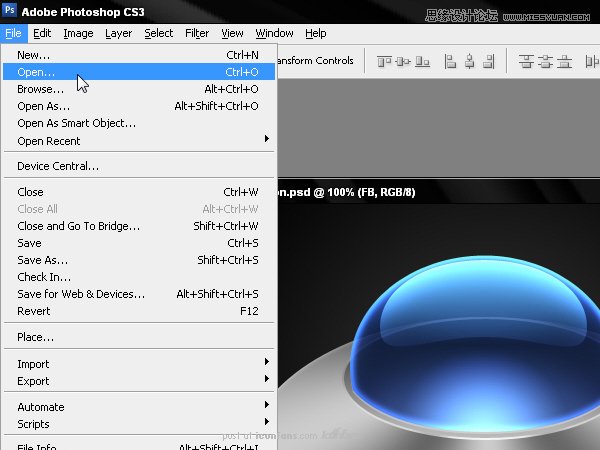Choose Save for Web & Devices...
The image size is (600, 450).
pyautogui.click(x=139, y=294)
